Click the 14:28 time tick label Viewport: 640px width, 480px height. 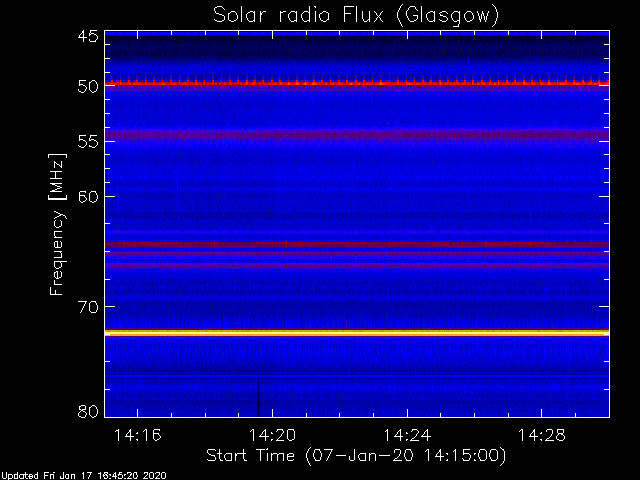[542, 435]
